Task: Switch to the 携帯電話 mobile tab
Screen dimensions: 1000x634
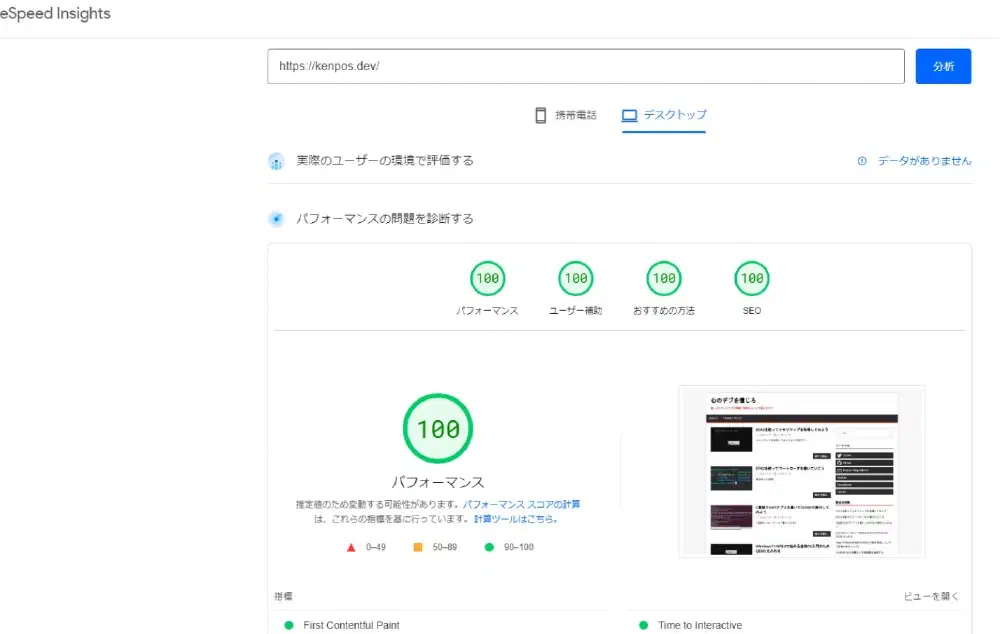Action: 566,115
